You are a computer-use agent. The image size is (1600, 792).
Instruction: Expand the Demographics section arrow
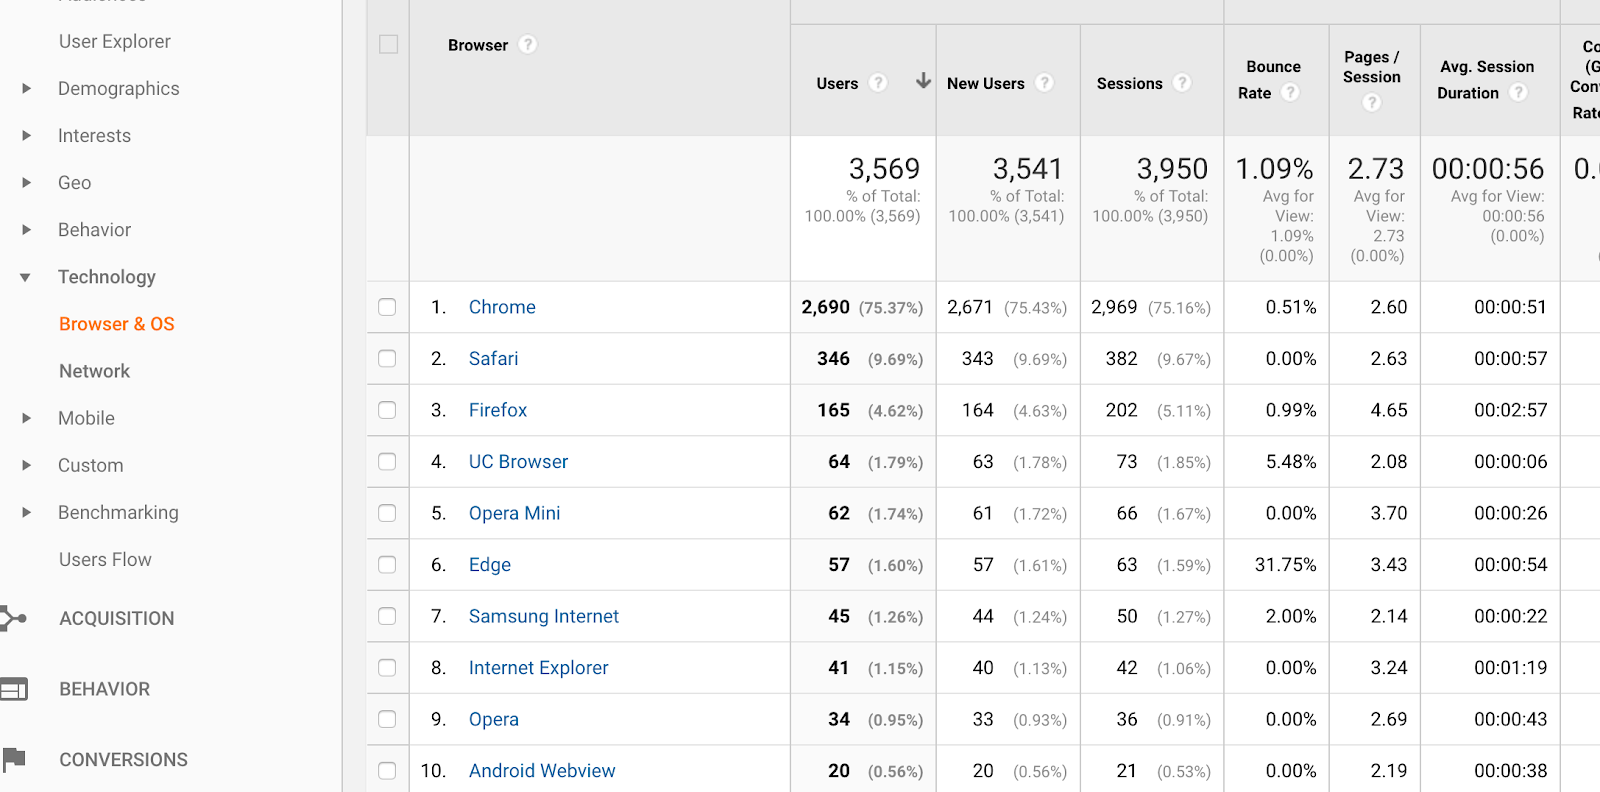[26, 88]
